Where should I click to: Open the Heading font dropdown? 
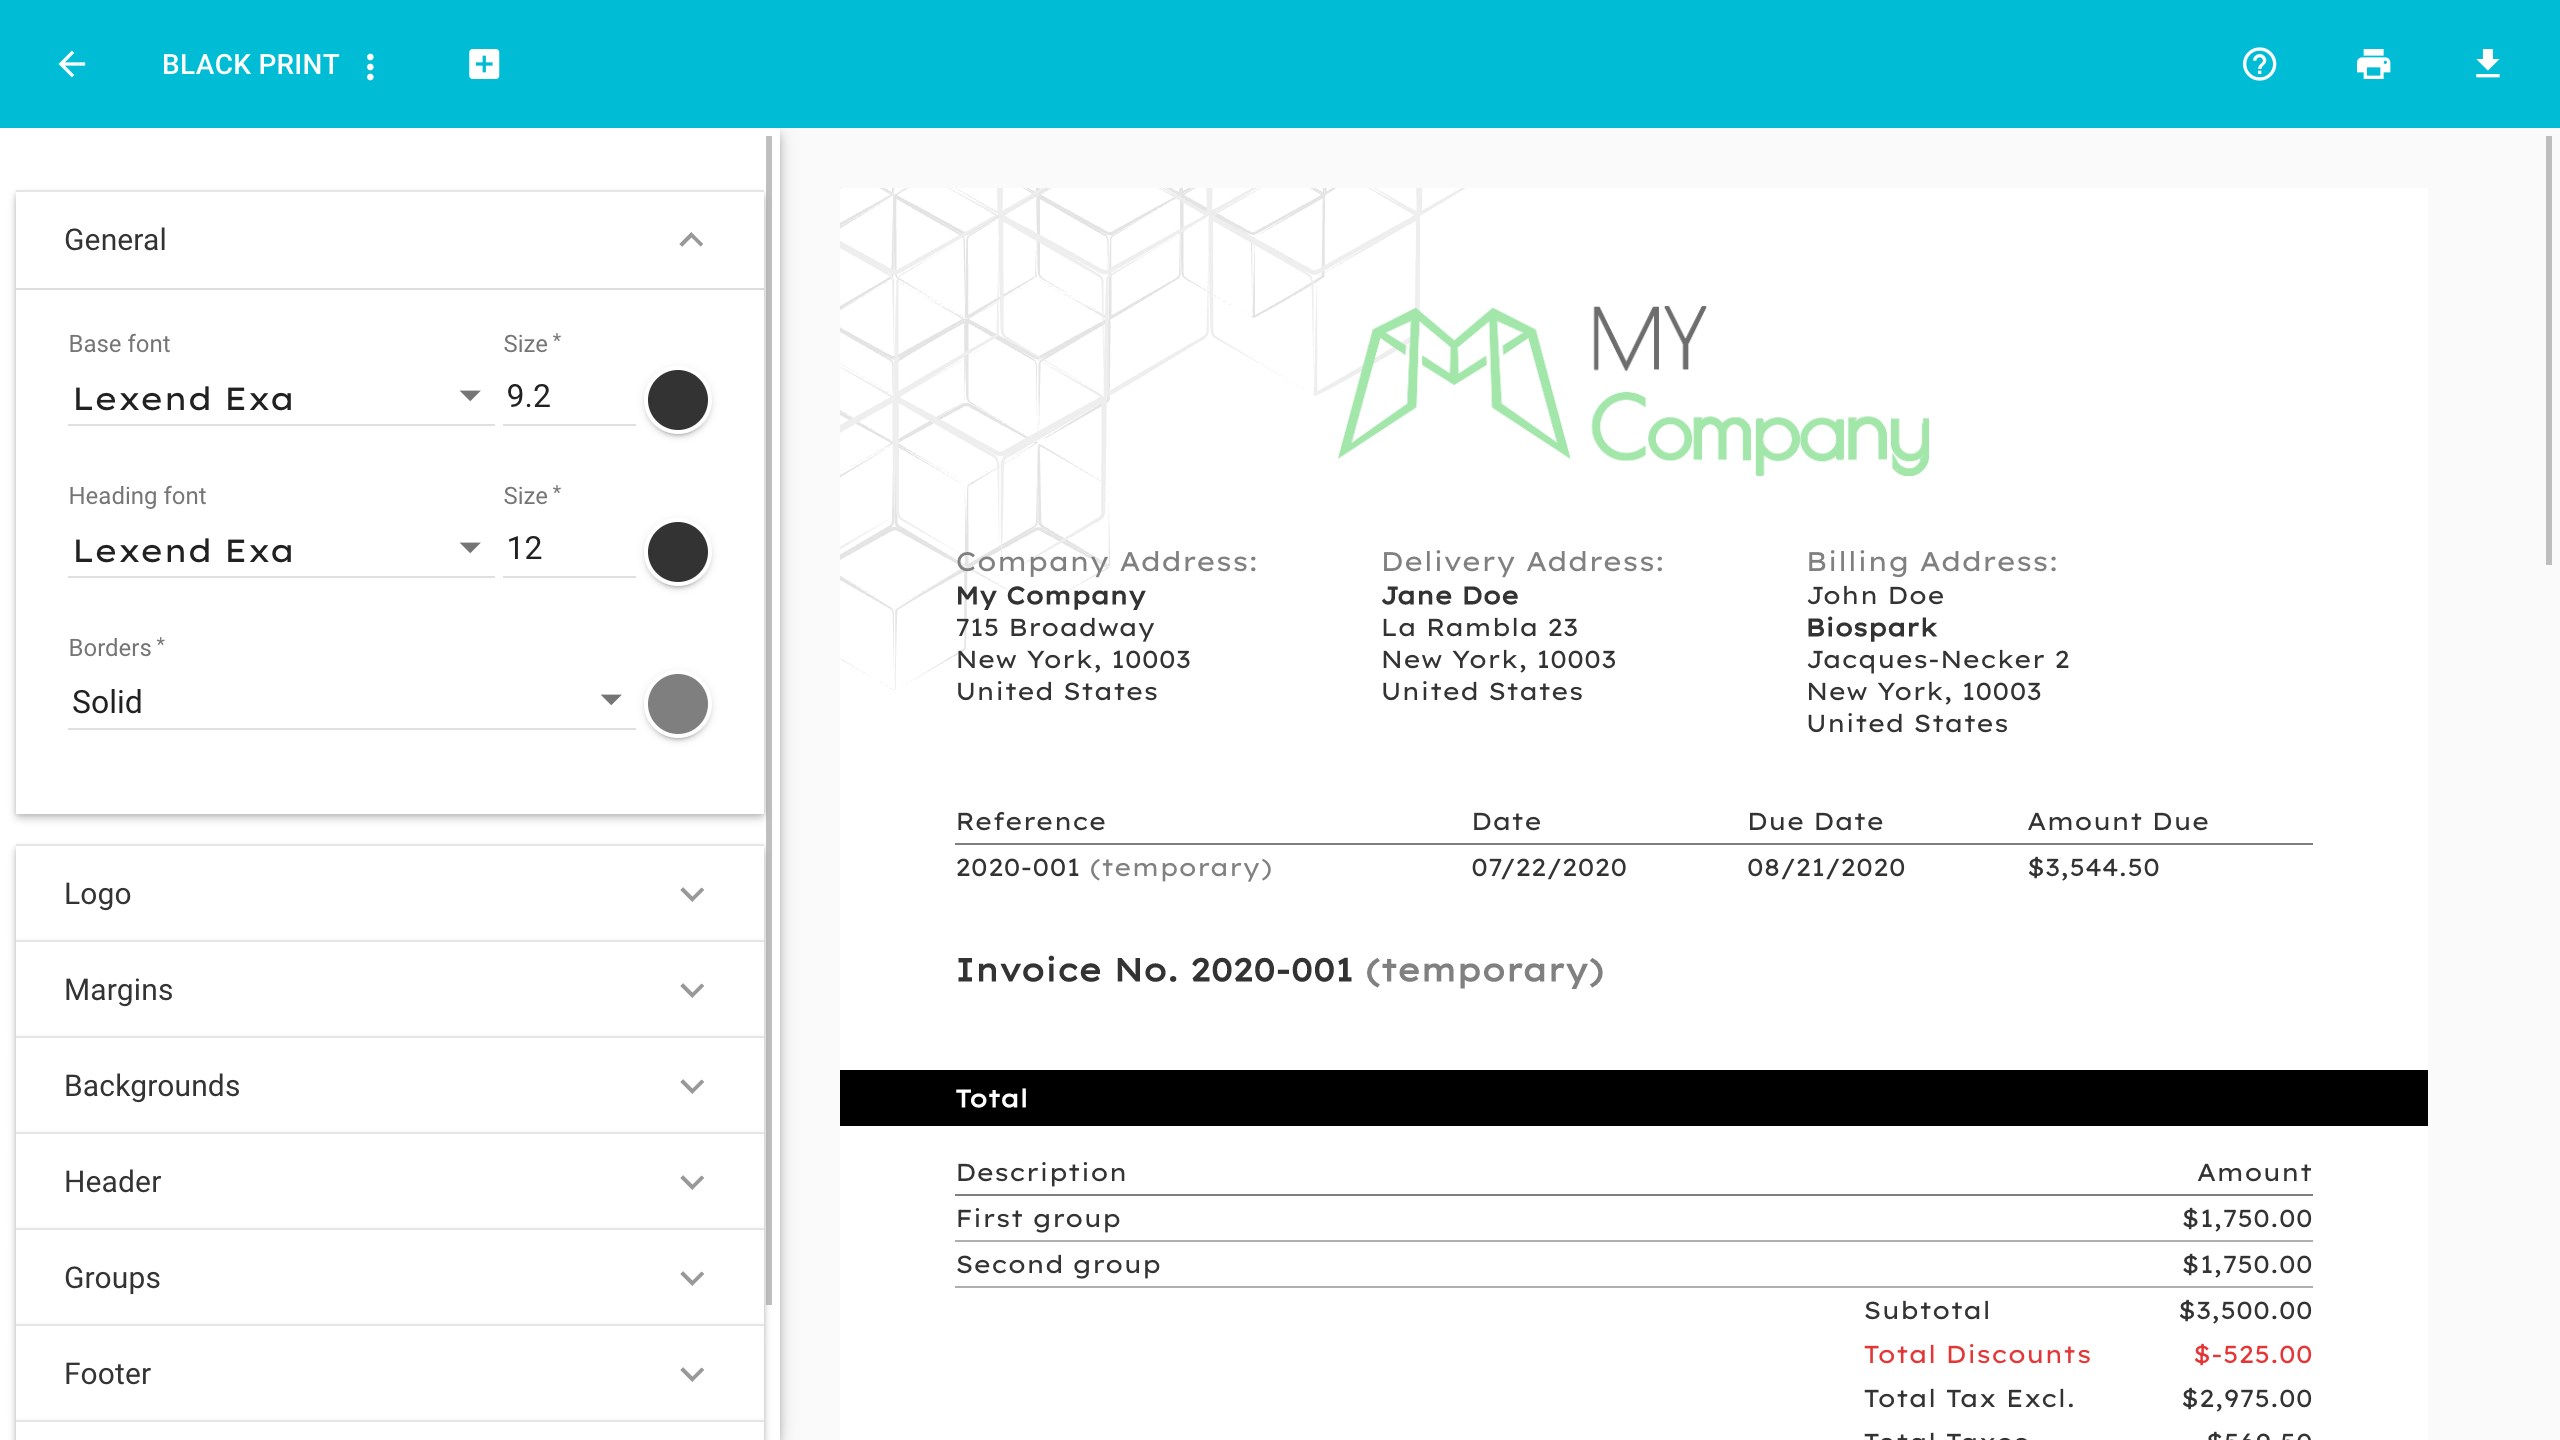coord(278,551)
